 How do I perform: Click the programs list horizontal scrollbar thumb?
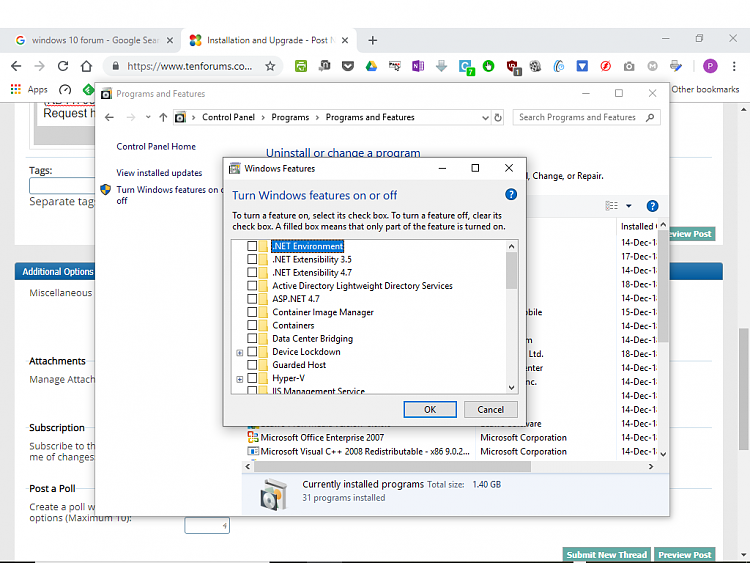pyautogui.click(x=392, y=466)
